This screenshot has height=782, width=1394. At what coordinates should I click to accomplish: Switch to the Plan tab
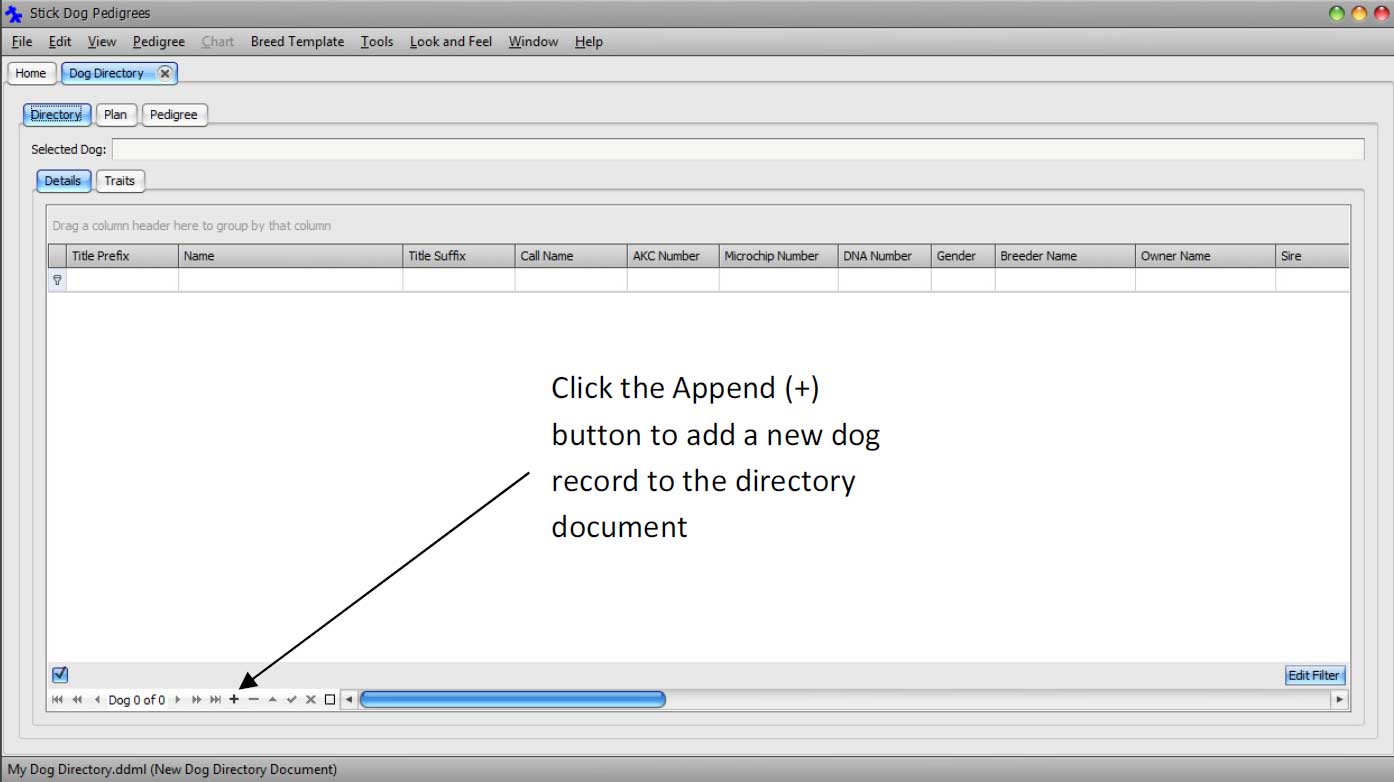coord(115,114)
